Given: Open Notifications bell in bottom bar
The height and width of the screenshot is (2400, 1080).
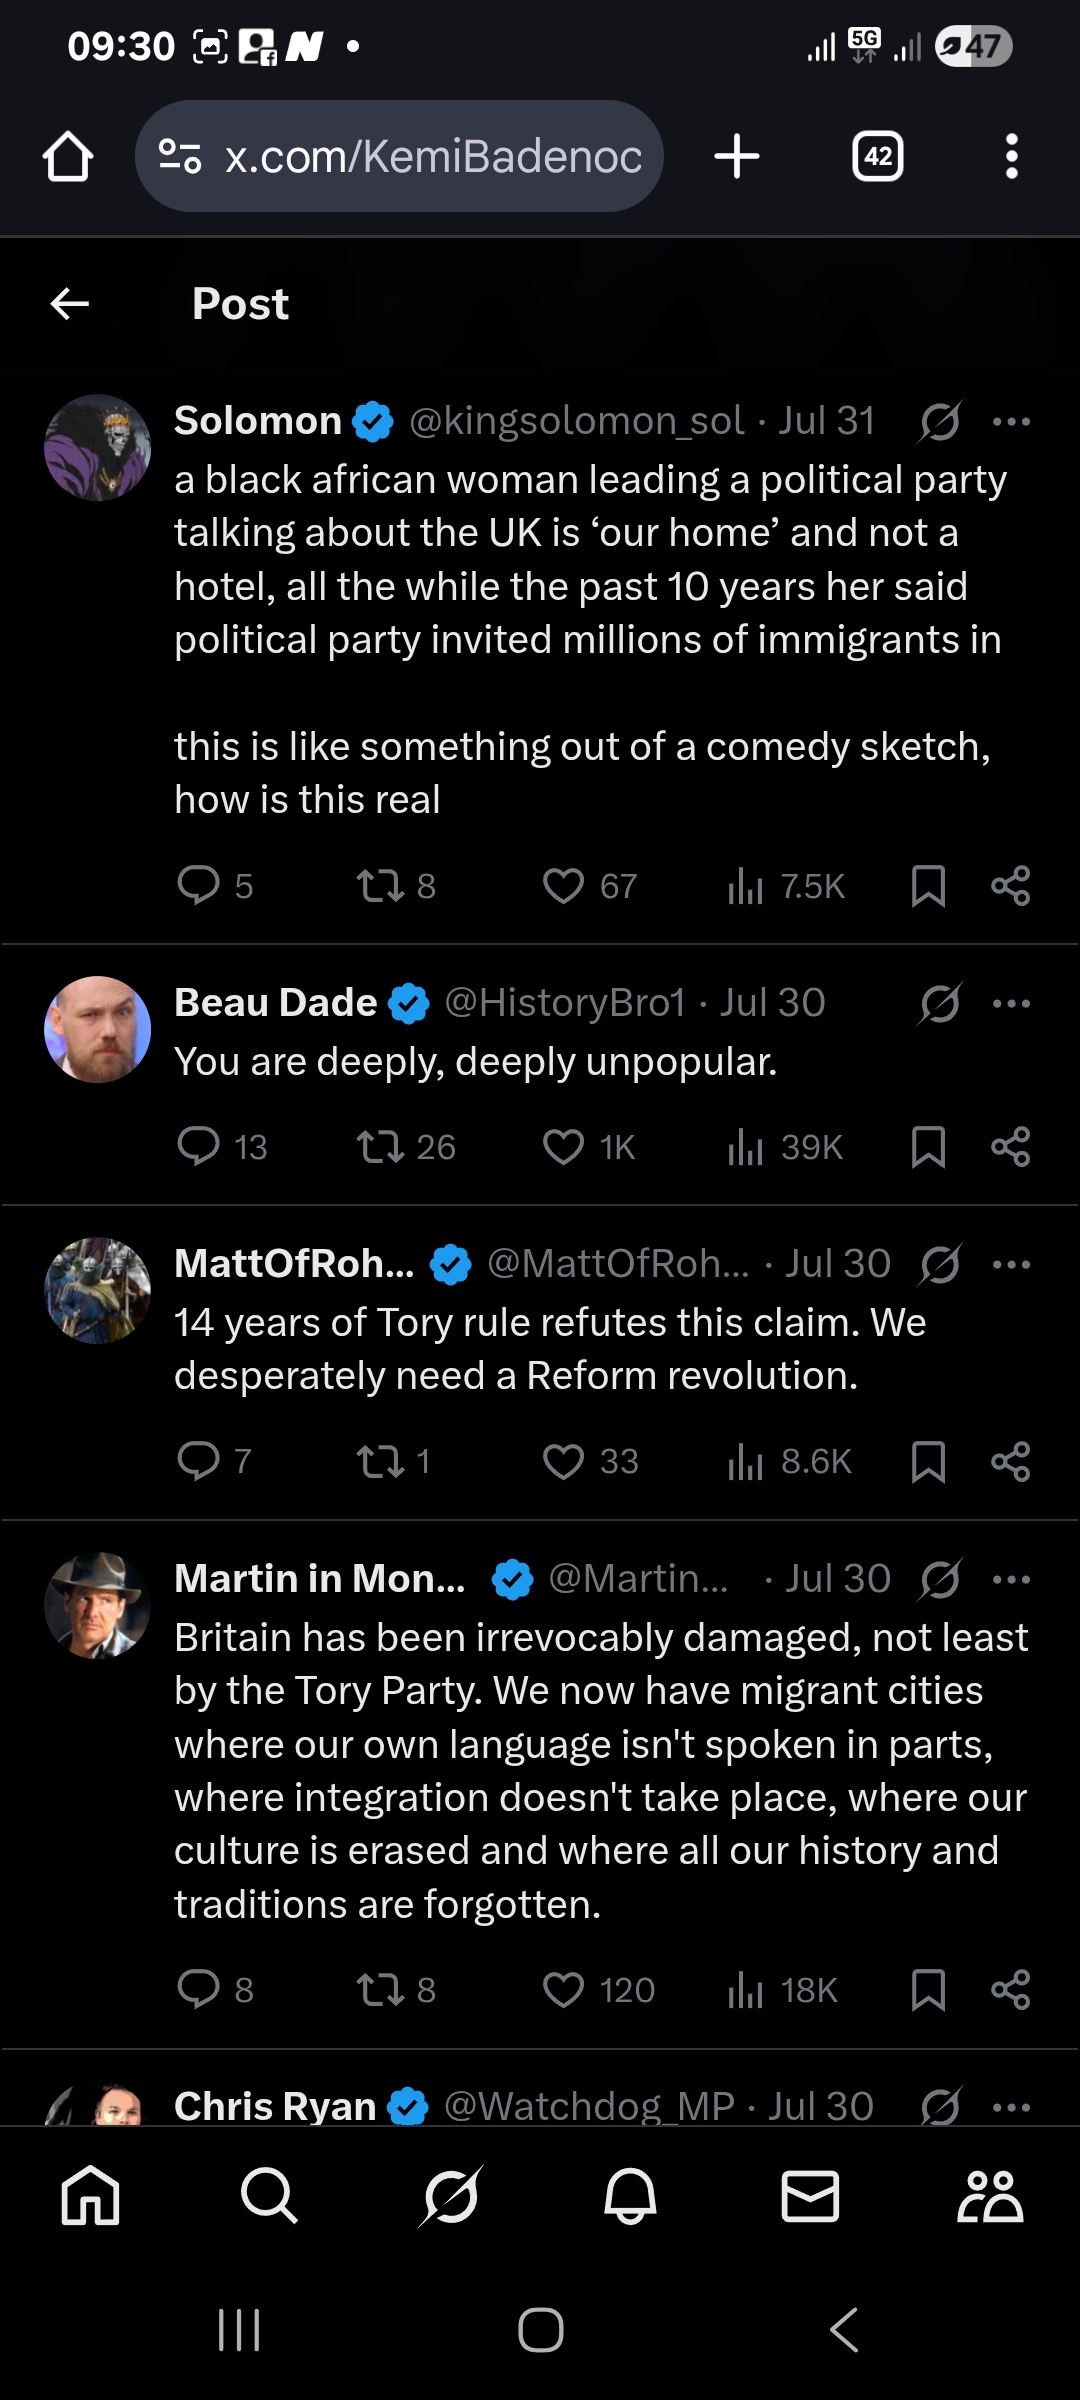Looking at the screenshot, I should tap(630, 2196).
